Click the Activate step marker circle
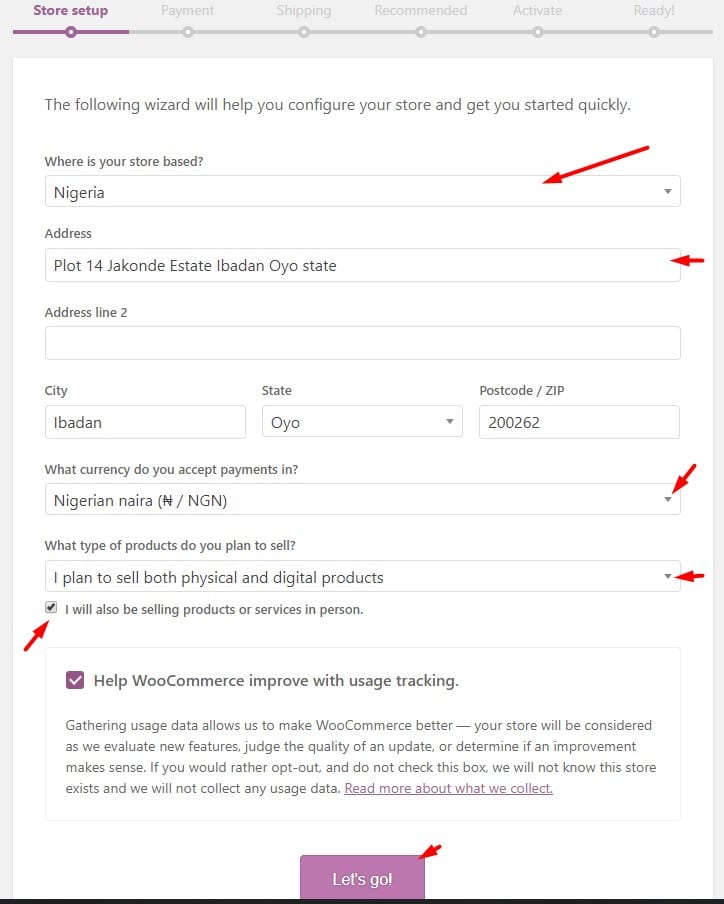Viewport: 724px width, 904px height. pos(538,32)
